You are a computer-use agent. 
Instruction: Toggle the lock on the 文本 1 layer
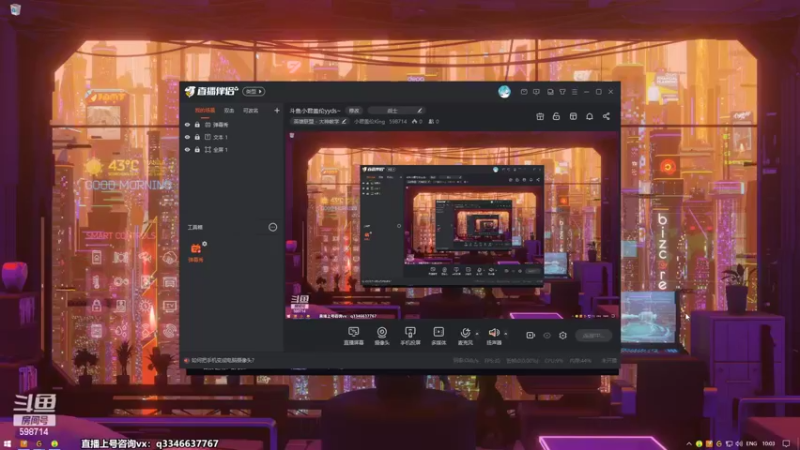coord(197,137)
